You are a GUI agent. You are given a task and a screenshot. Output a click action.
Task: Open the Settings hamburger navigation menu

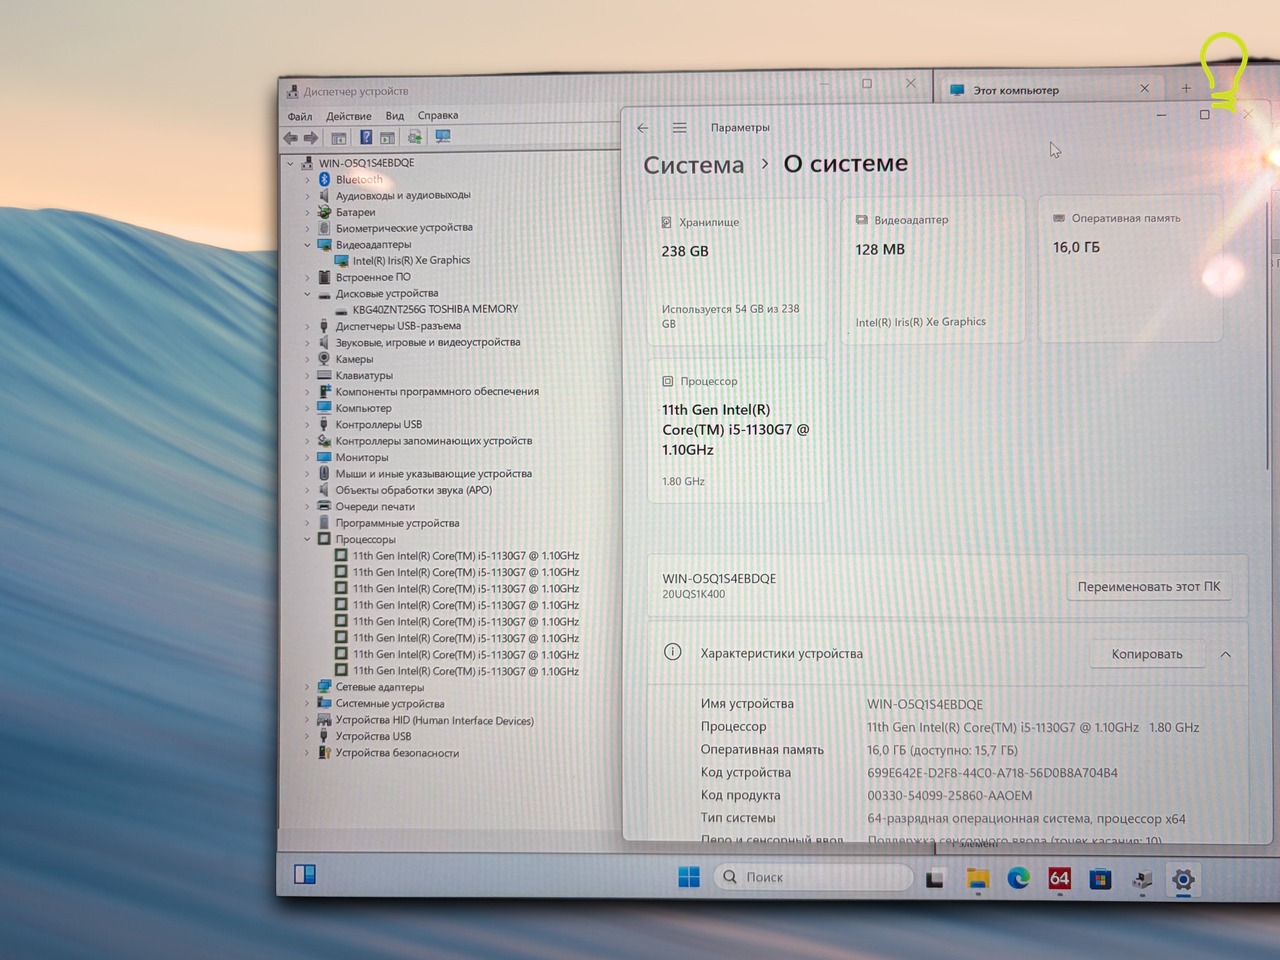tap(680, 128)
